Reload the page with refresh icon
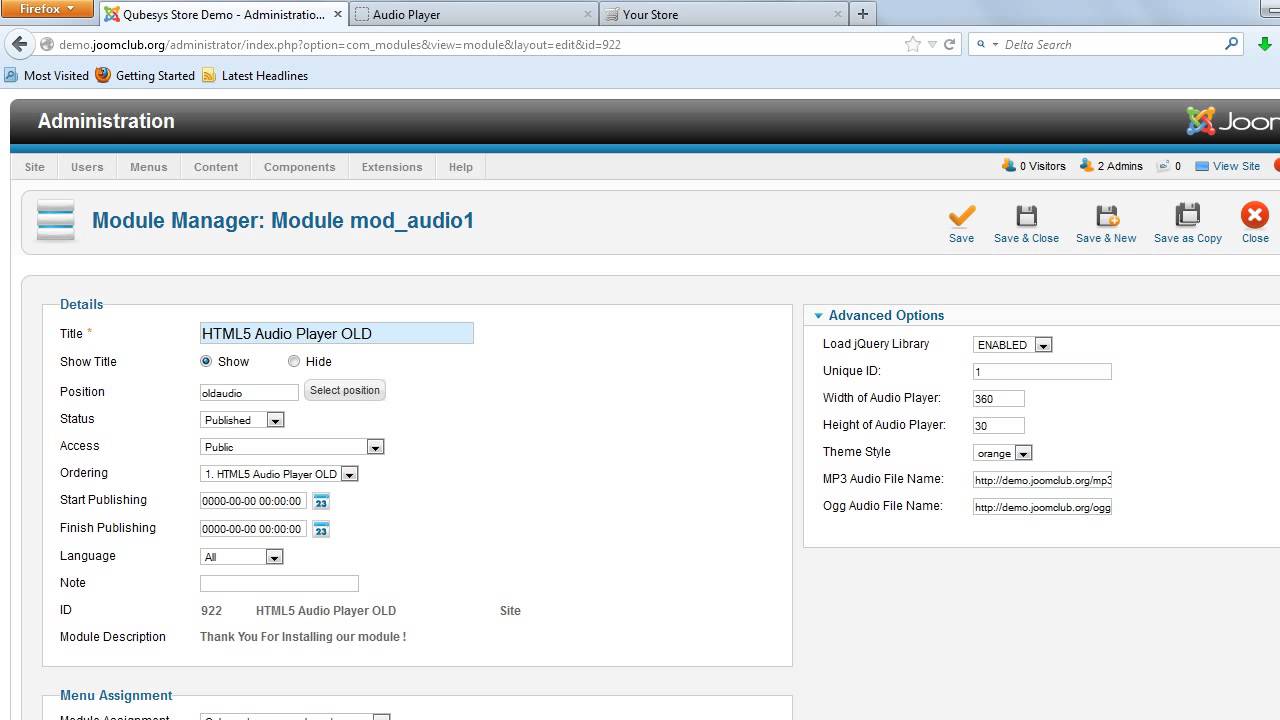 [950, 44]
